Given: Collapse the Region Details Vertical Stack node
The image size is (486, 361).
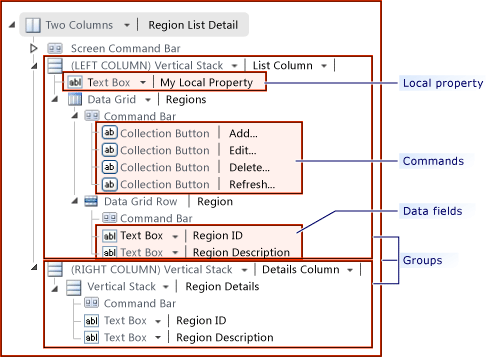Looking at the screenshot, I should 55,289.
